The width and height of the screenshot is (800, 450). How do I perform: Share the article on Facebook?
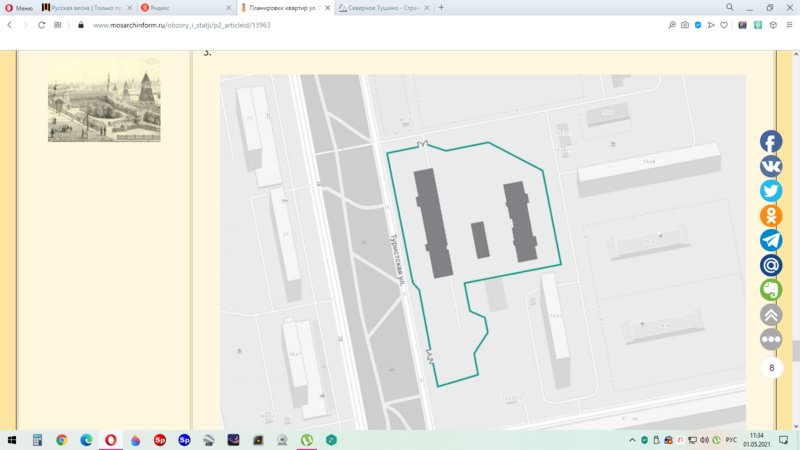(x=771, y=142)
